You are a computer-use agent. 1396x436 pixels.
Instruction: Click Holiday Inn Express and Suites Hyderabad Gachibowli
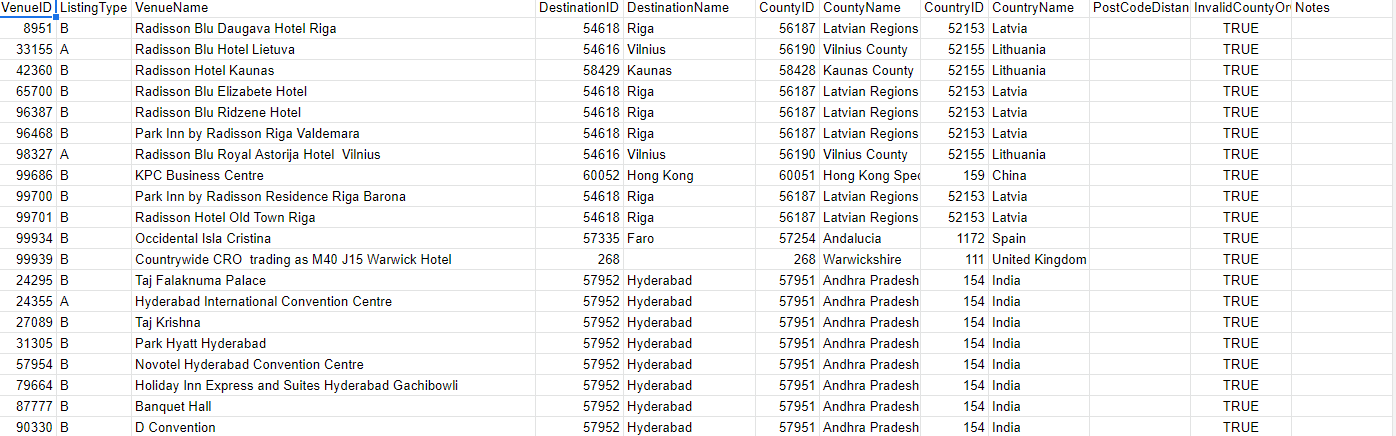coord(334,385)
